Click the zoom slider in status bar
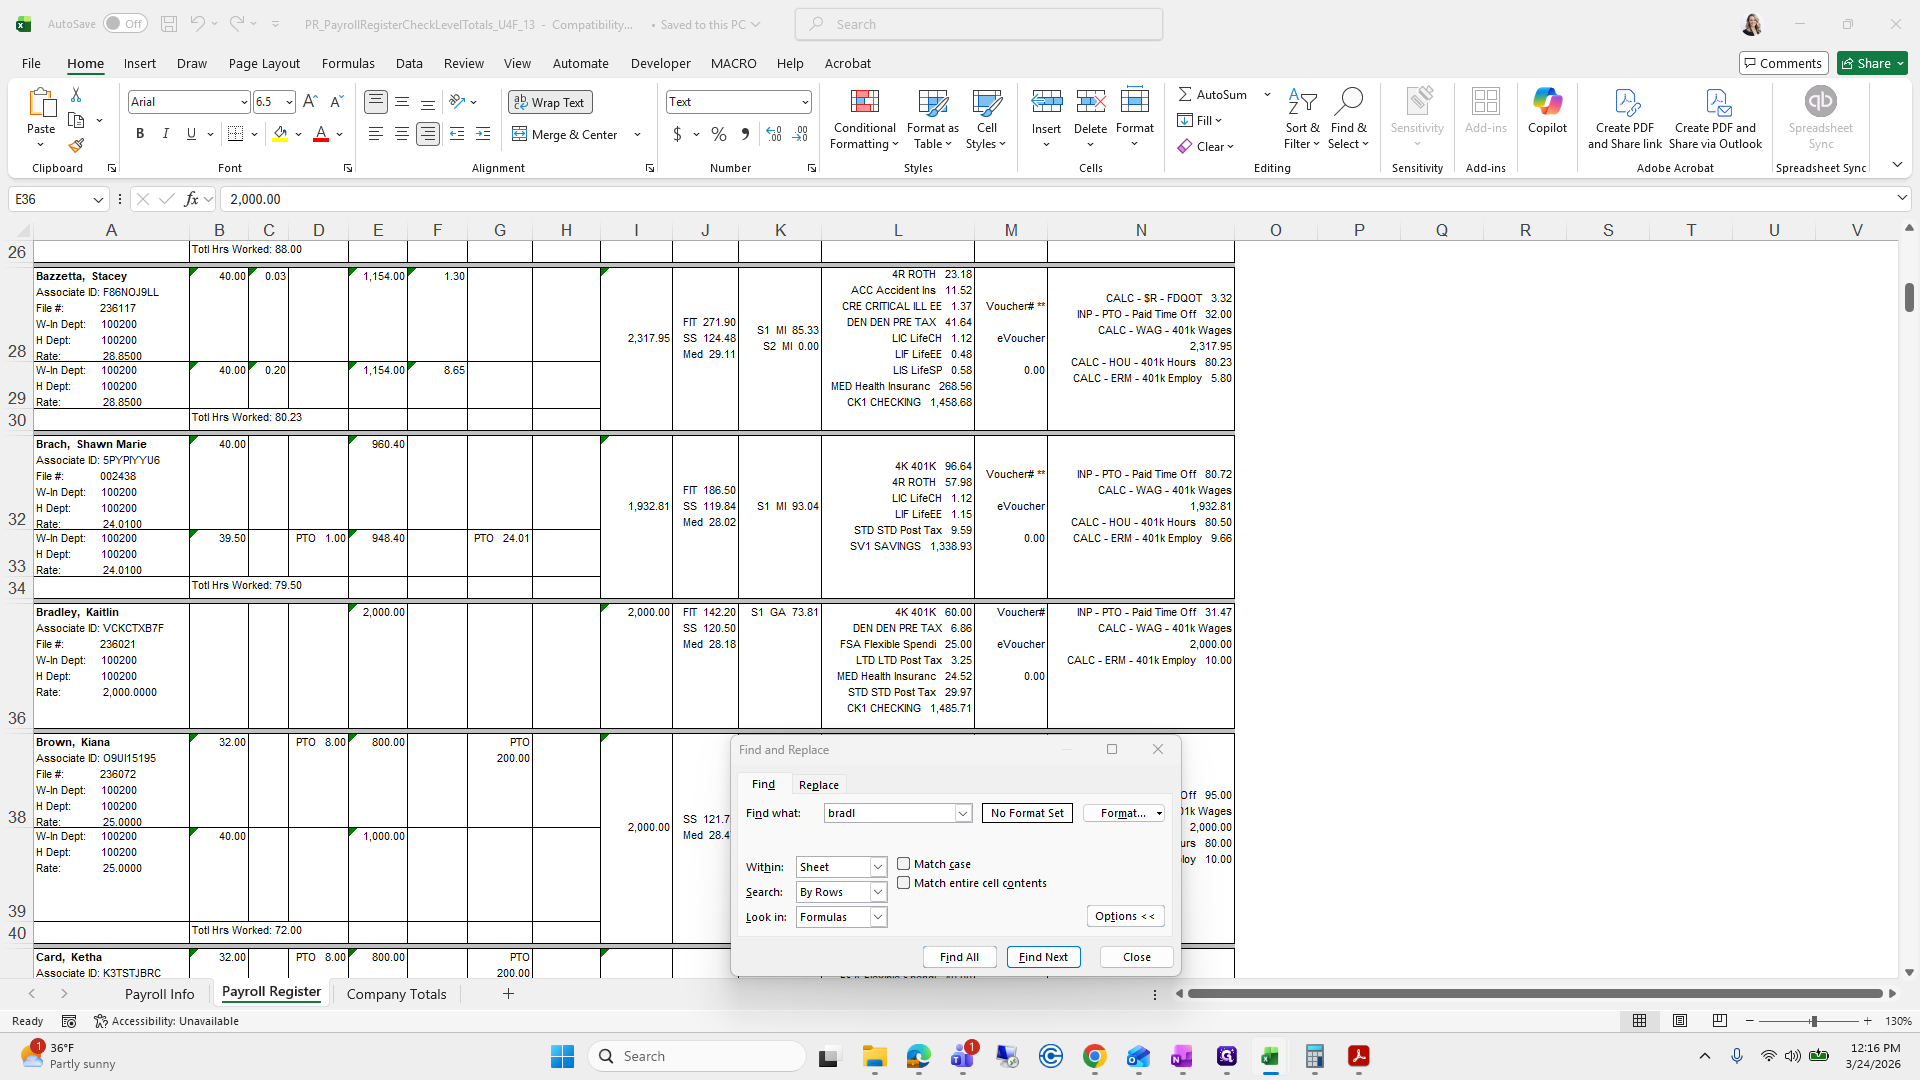Screen dimensions: 1920x1080 click(1812, 1021)
